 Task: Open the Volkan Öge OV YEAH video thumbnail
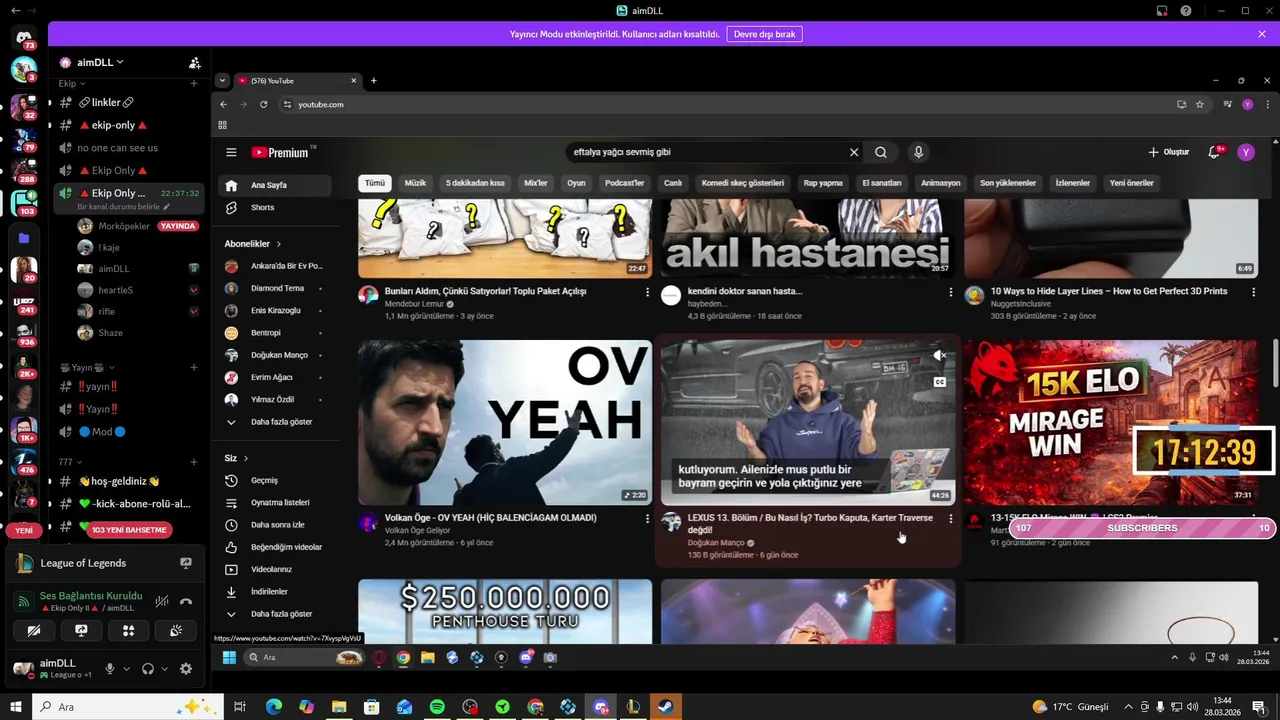click(505, 422)
